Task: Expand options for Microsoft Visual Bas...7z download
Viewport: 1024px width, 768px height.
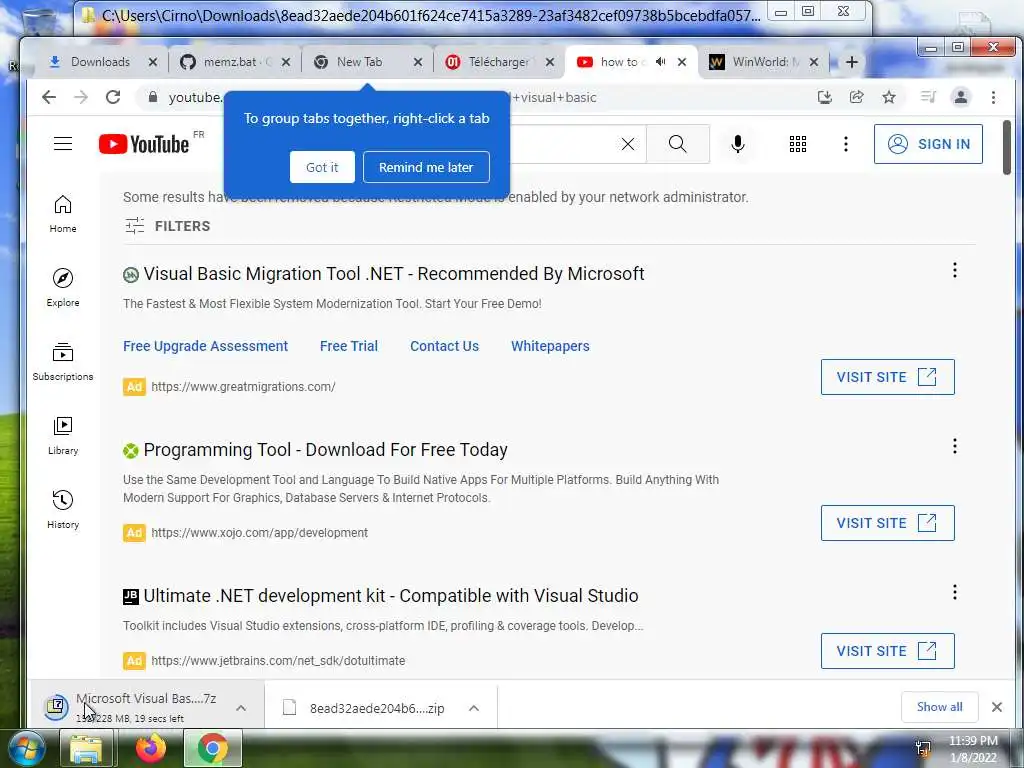Action: tap(241, 708)
